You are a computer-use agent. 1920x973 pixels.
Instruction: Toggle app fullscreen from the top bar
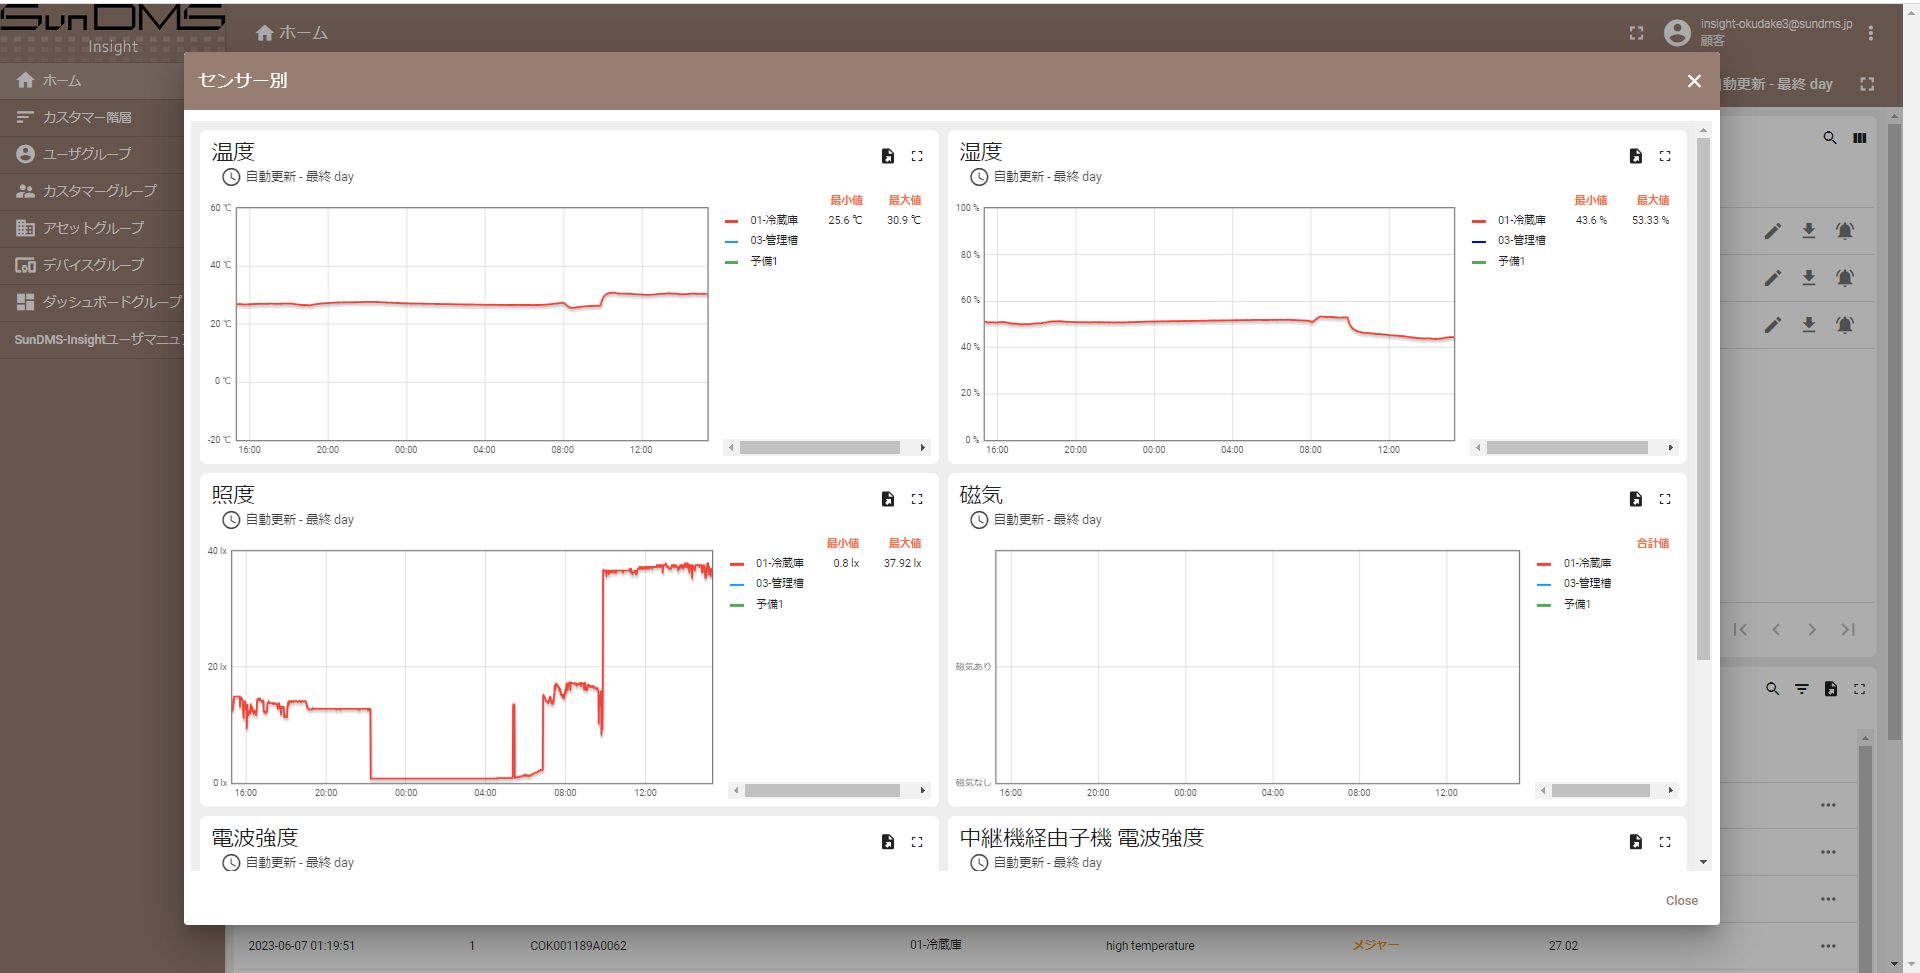(1636, 33)
